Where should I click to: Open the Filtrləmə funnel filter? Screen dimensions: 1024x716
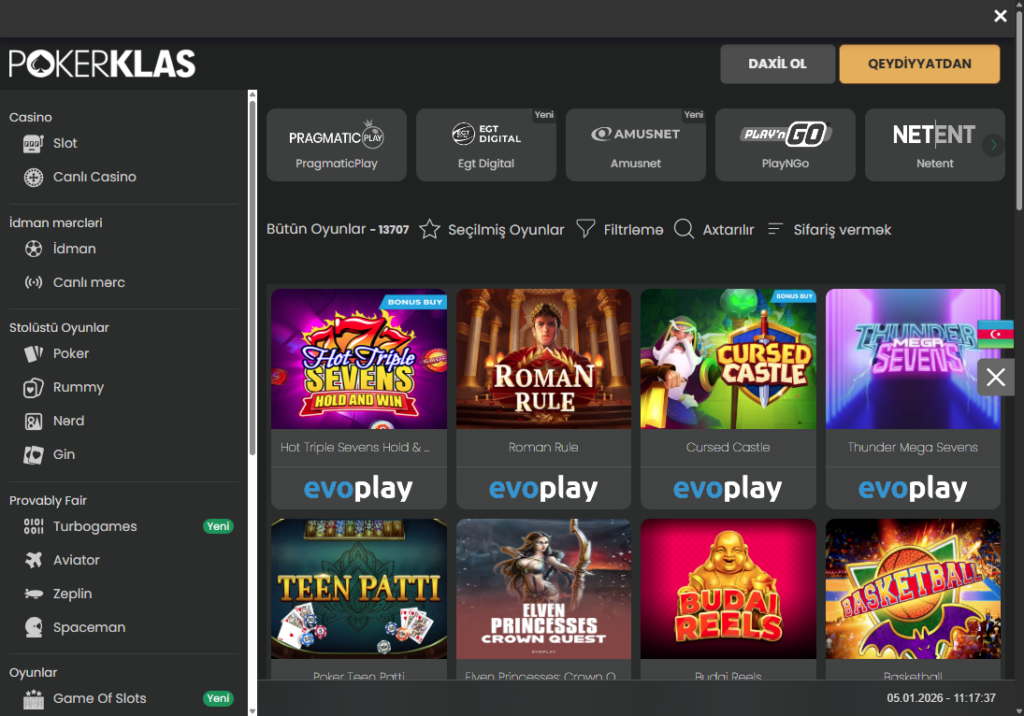pos(586,230)
